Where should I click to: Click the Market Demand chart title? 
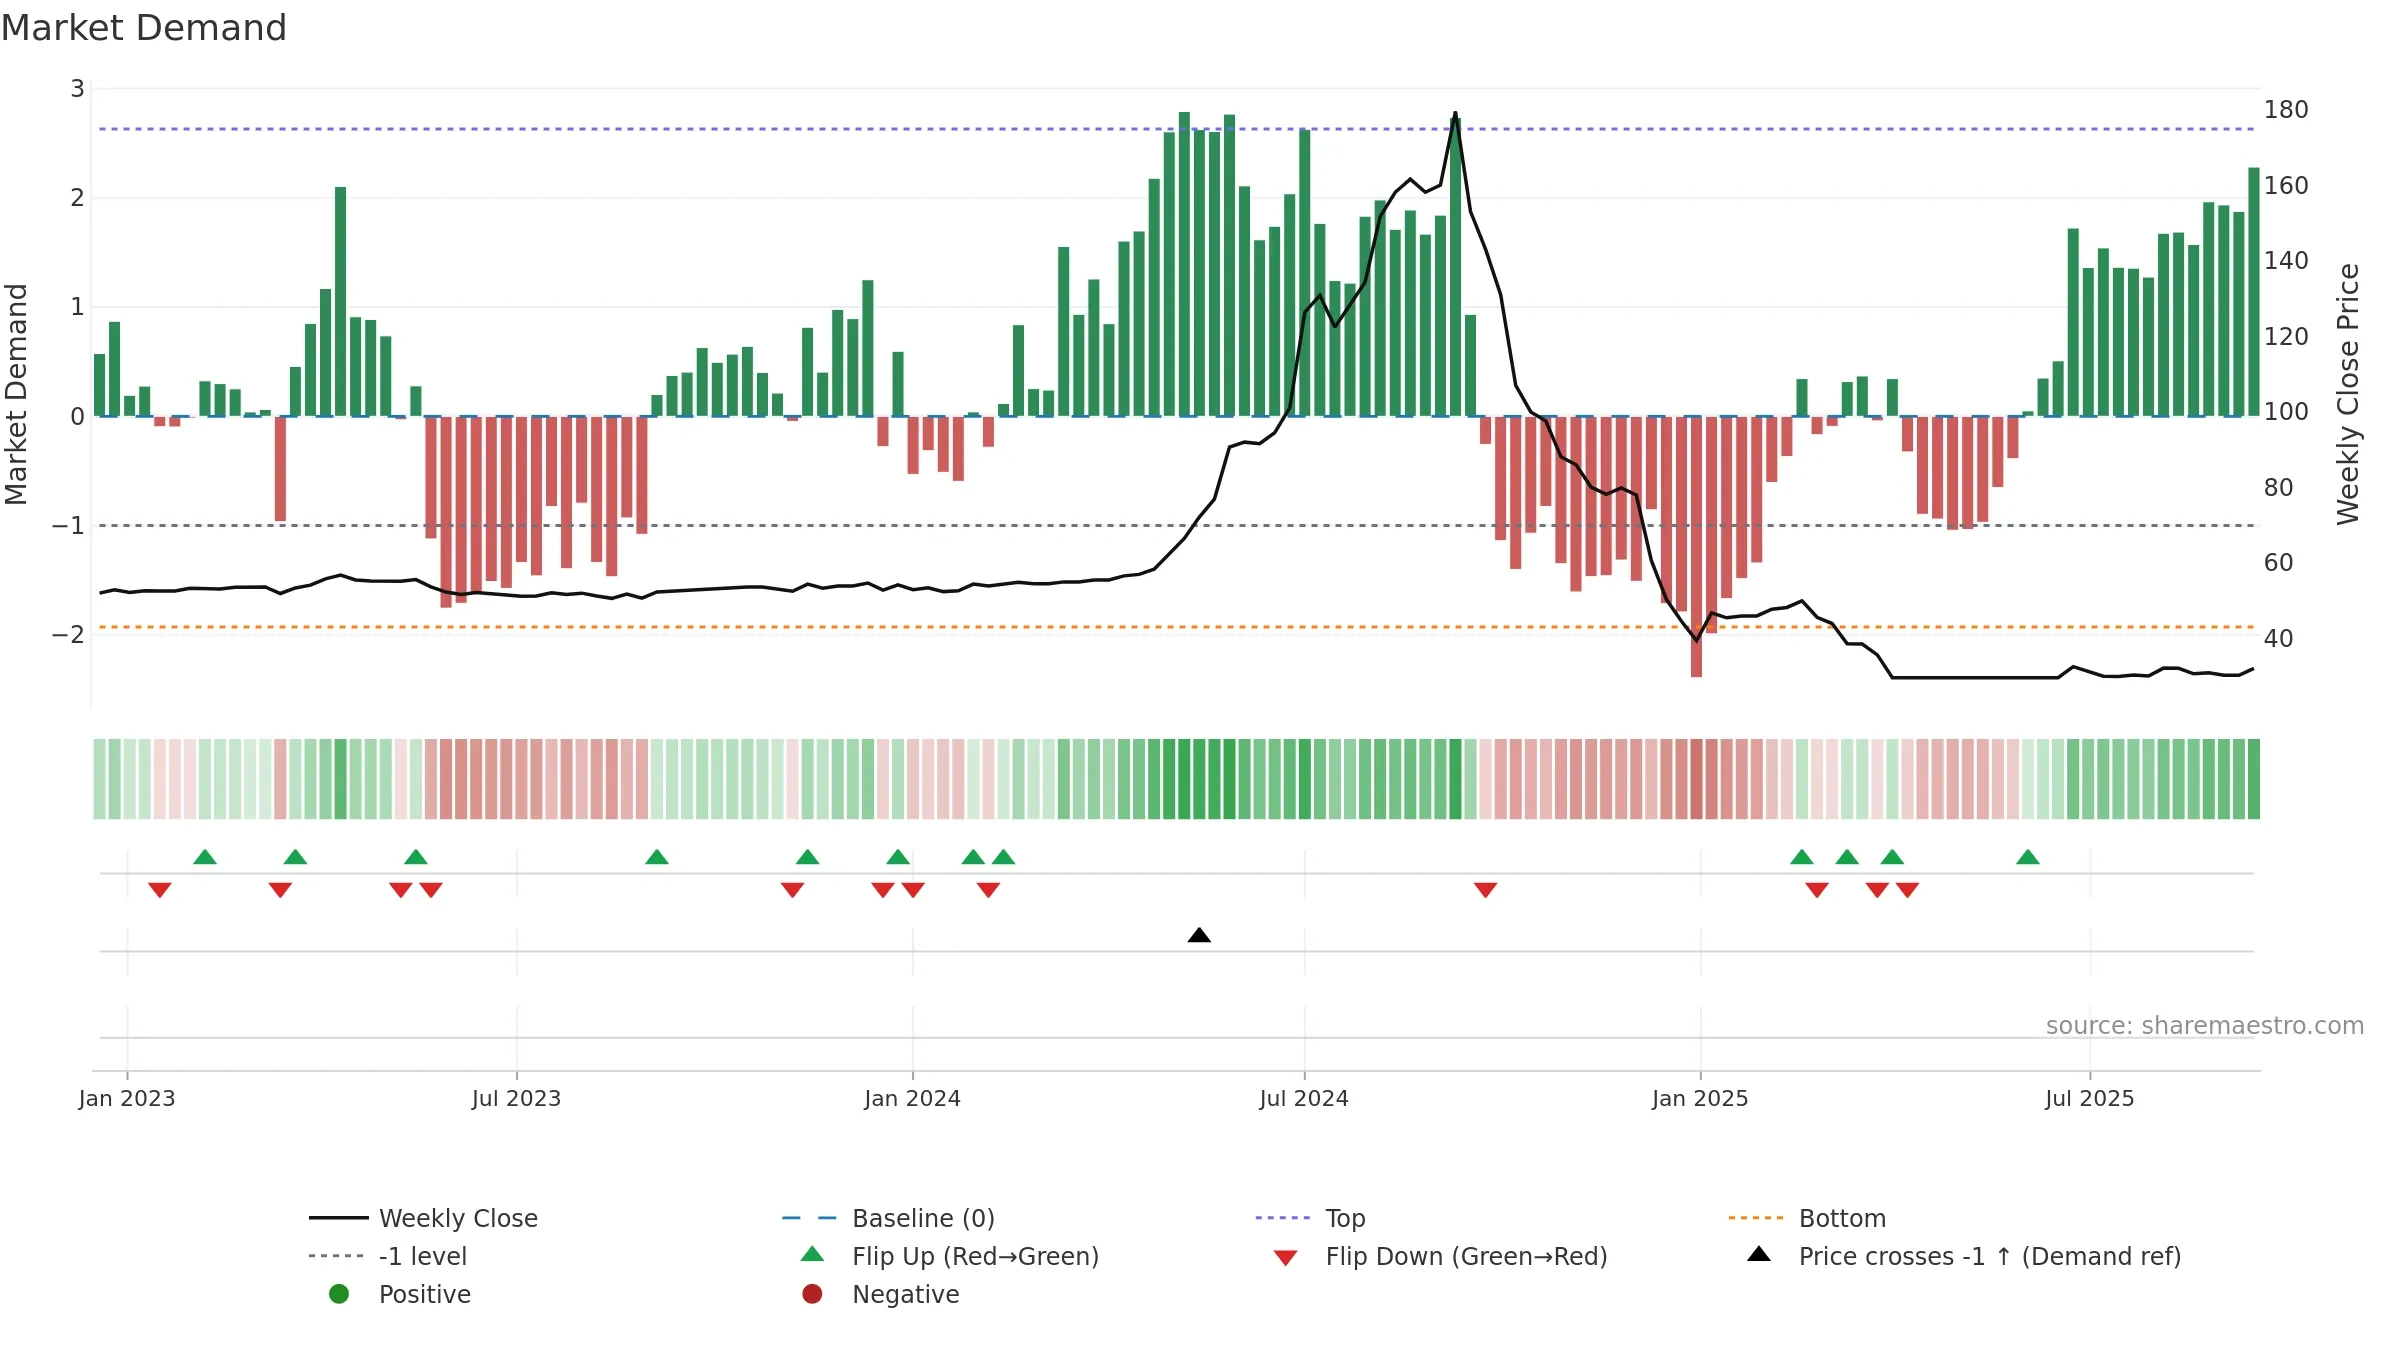tap(144, 28)
